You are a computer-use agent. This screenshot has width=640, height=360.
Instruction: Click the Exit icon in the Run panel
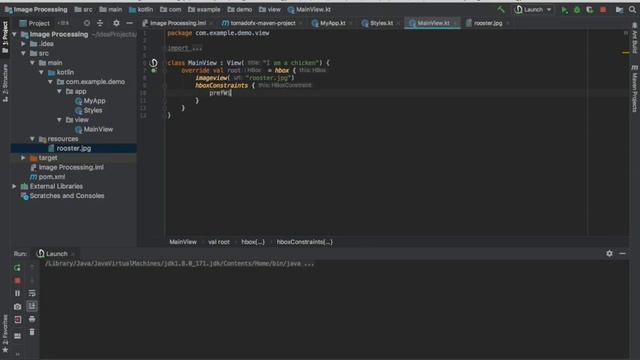tap(17, 320)
